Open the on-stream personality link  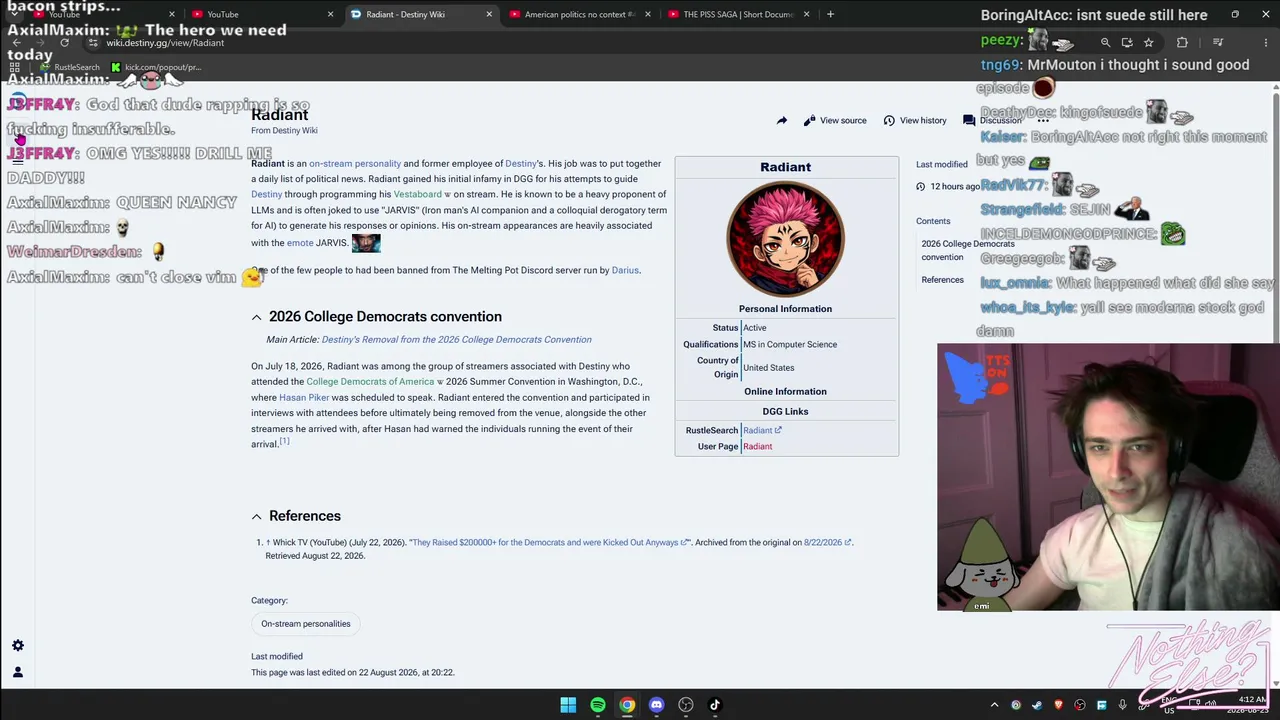coord(355,164)
